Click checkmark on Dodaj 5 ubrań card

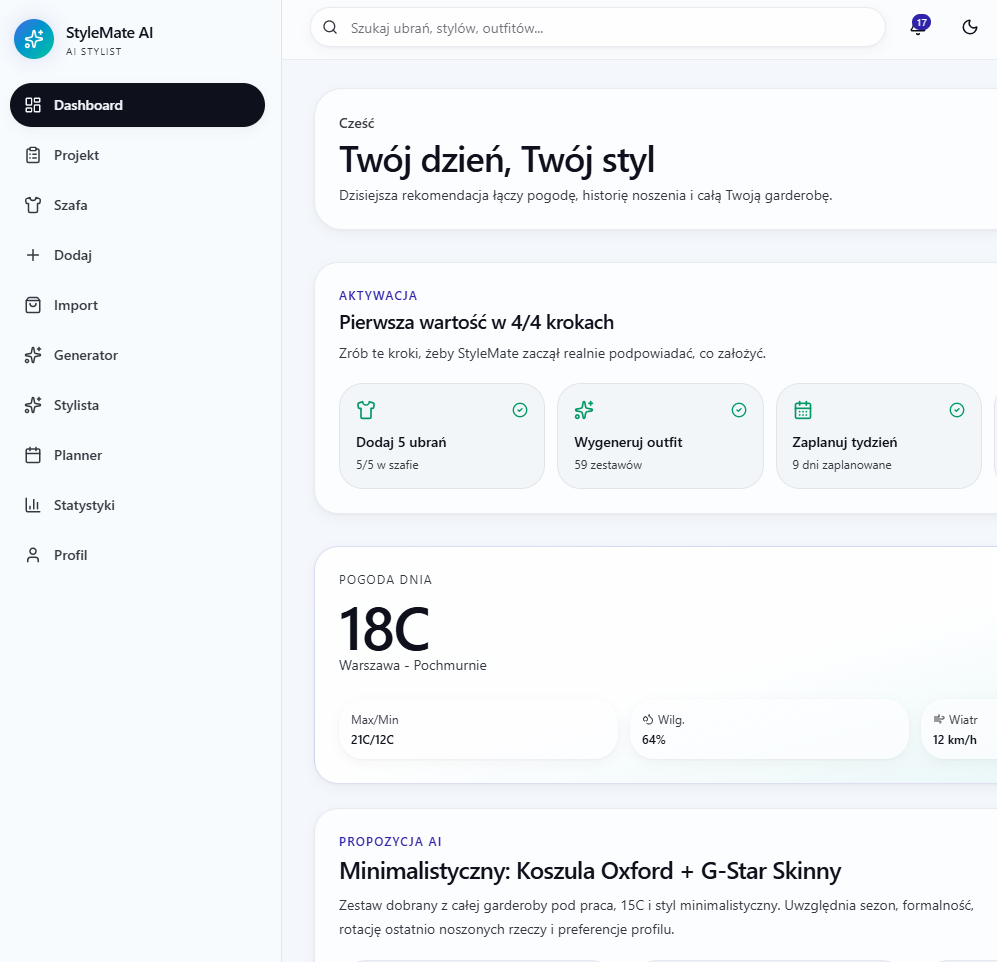tap(520, 410)
